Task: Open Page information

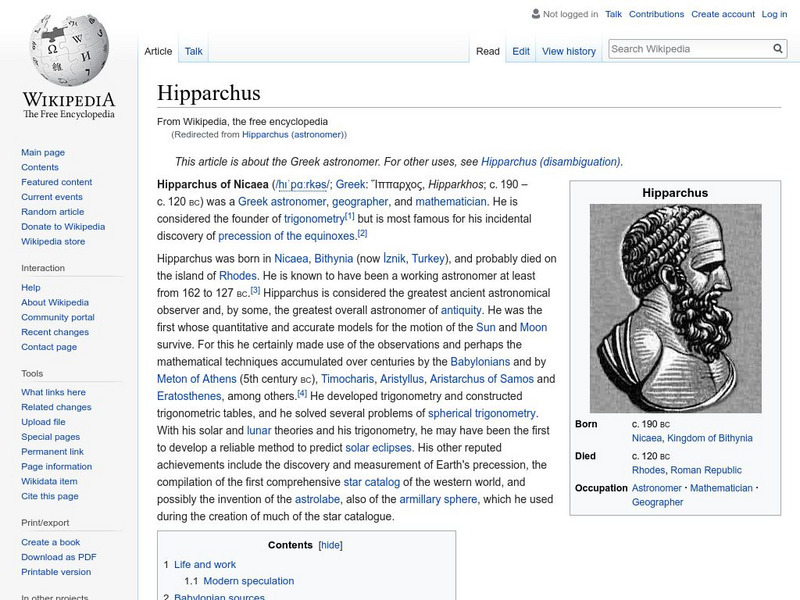Action: [57, 466]
